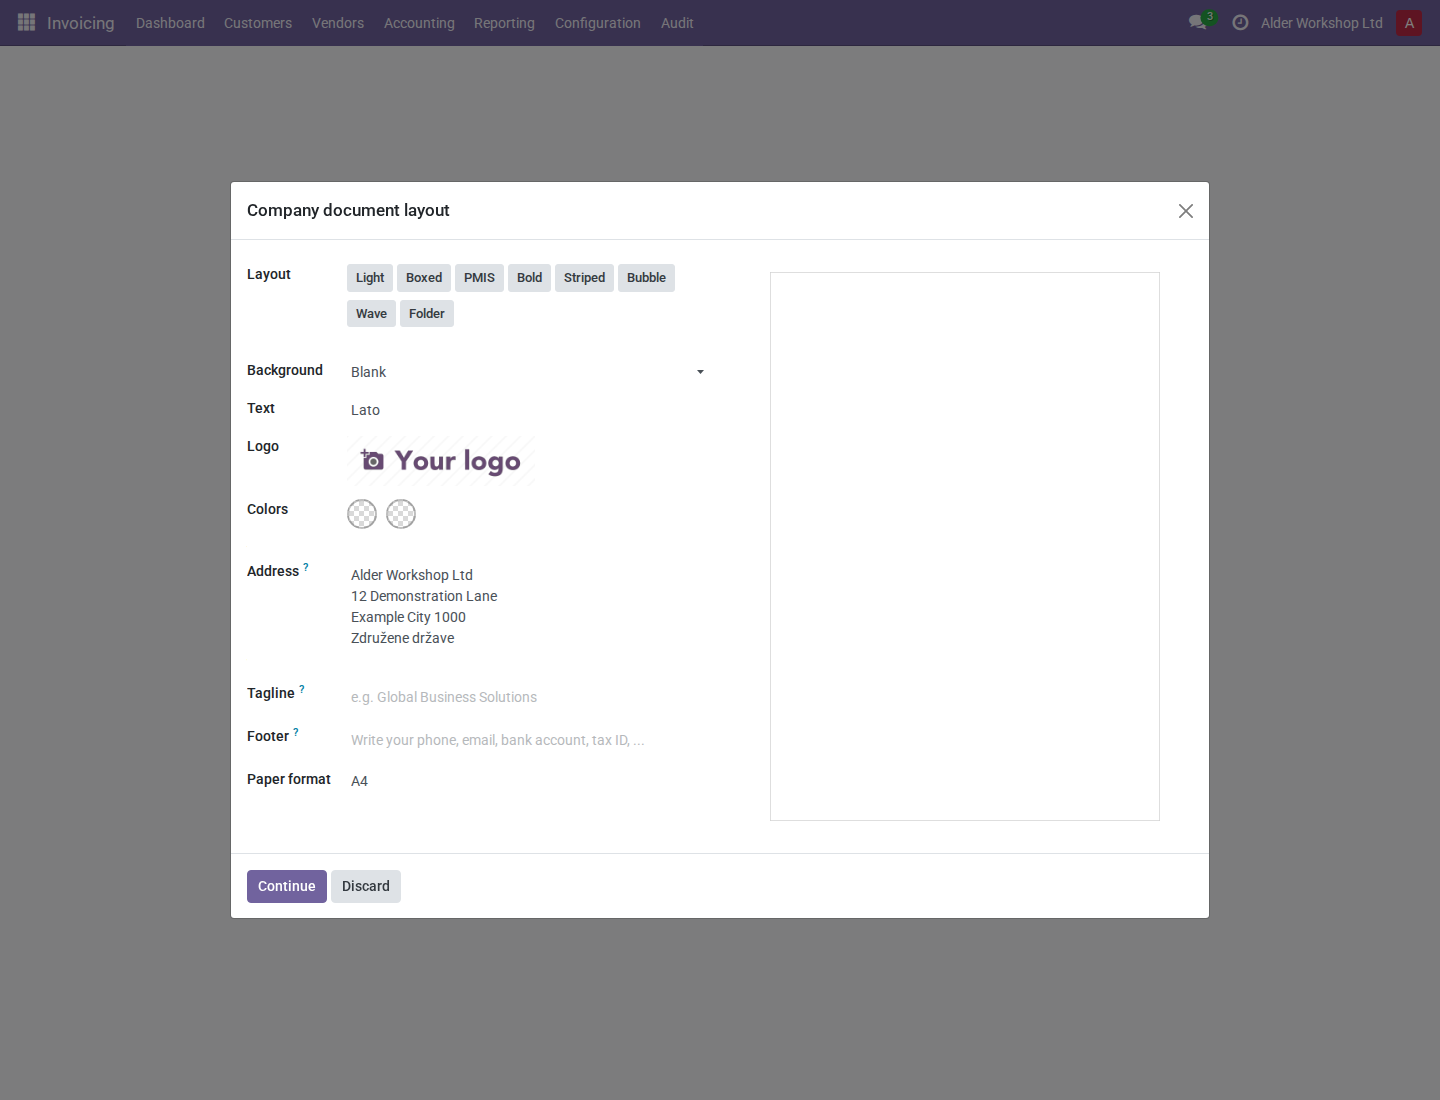The image size is (1440, 1100).
Task: Go to the Invoicing app home
Action: coord(81,23)
